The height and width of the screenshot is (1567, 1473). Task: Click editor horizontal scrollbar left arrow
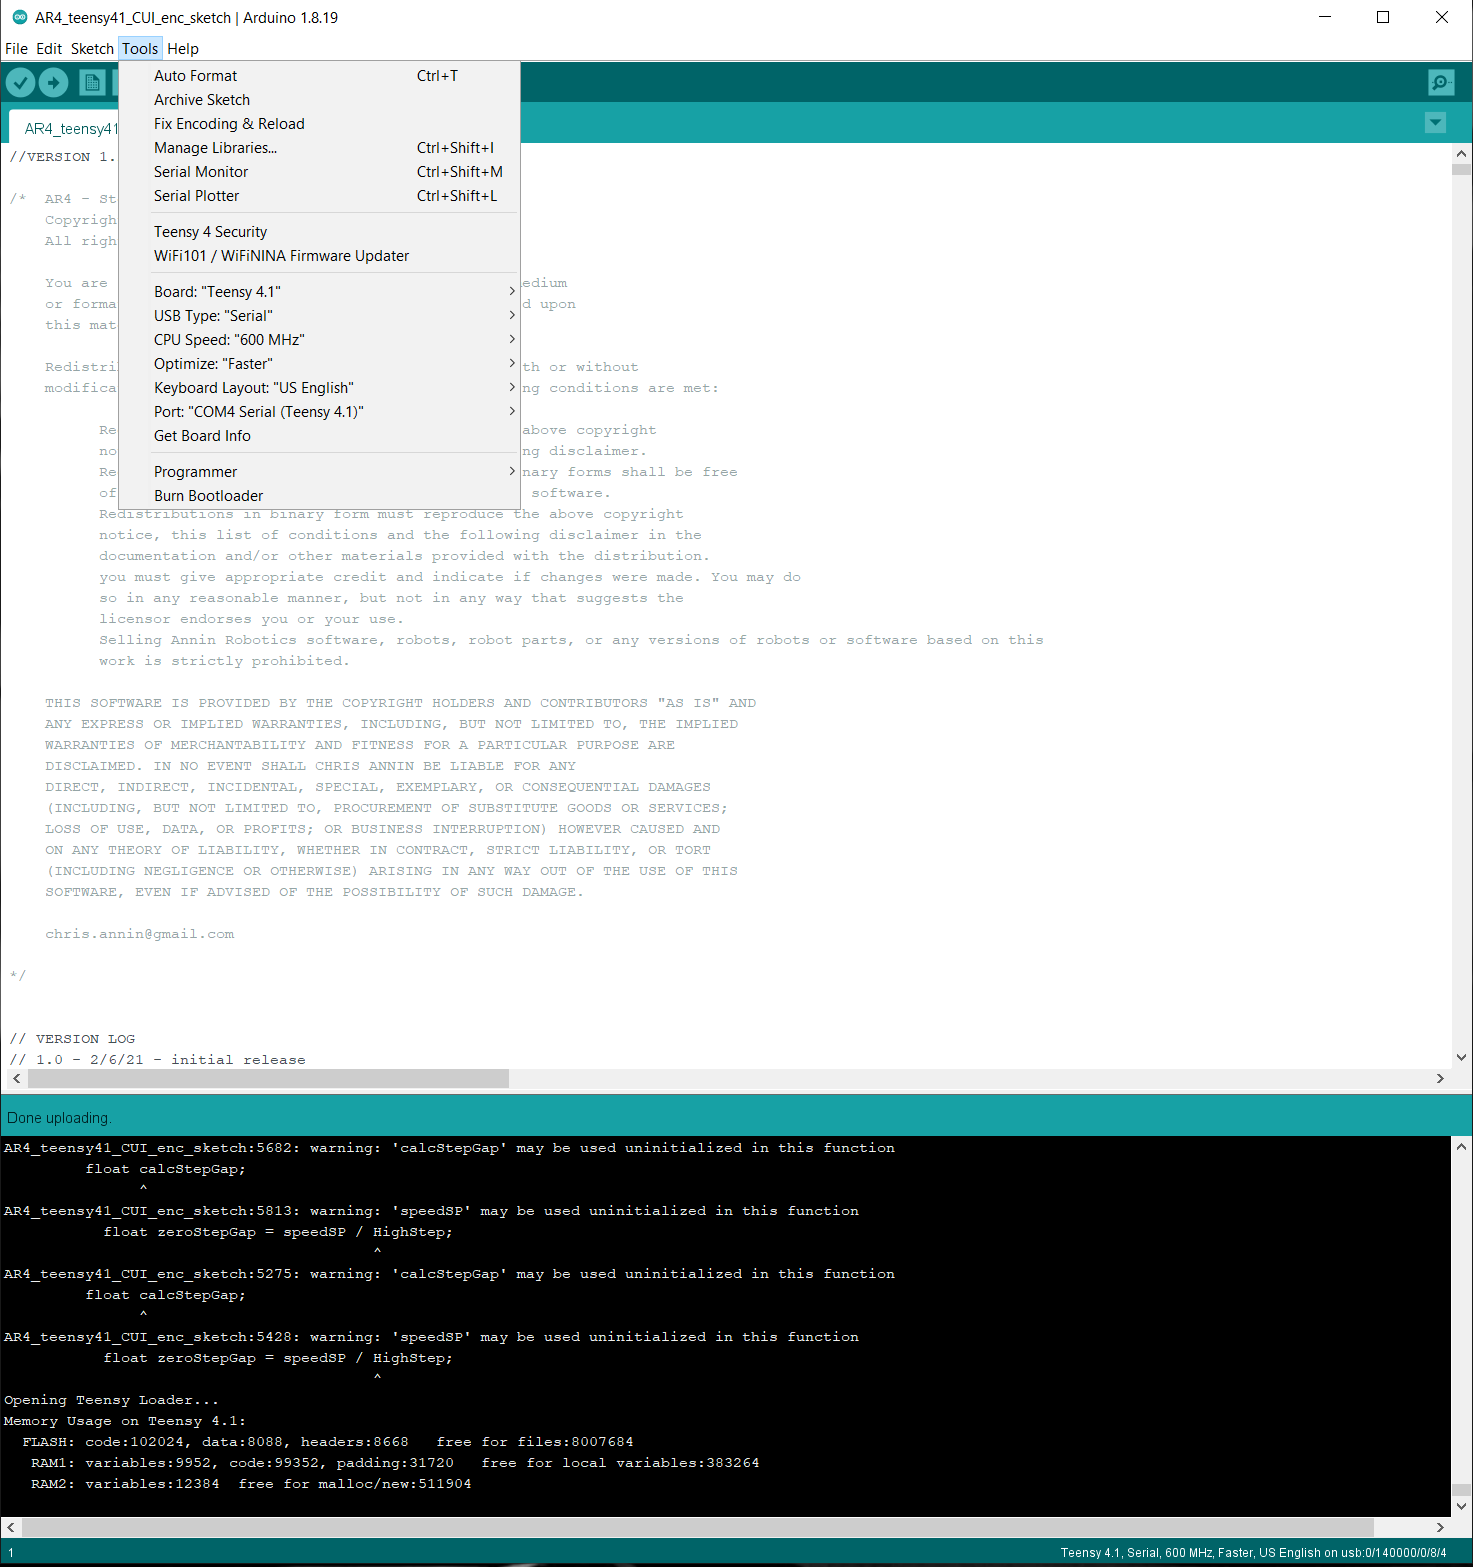point(16,1078)
